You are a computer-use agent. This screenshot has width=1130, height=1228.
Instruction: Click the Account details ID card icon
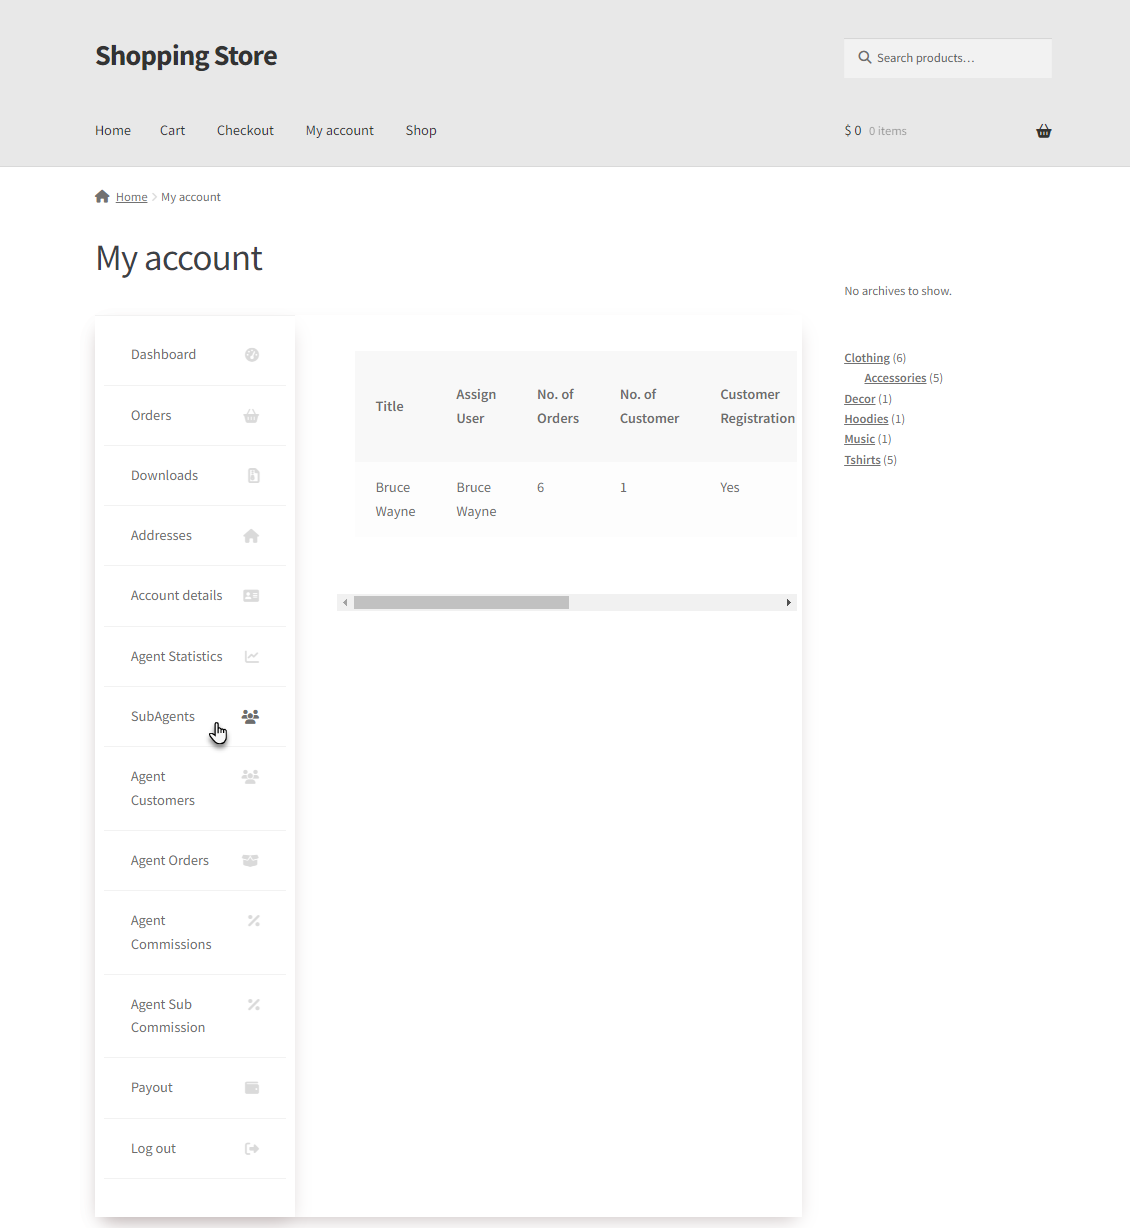(x=252, y=596)
